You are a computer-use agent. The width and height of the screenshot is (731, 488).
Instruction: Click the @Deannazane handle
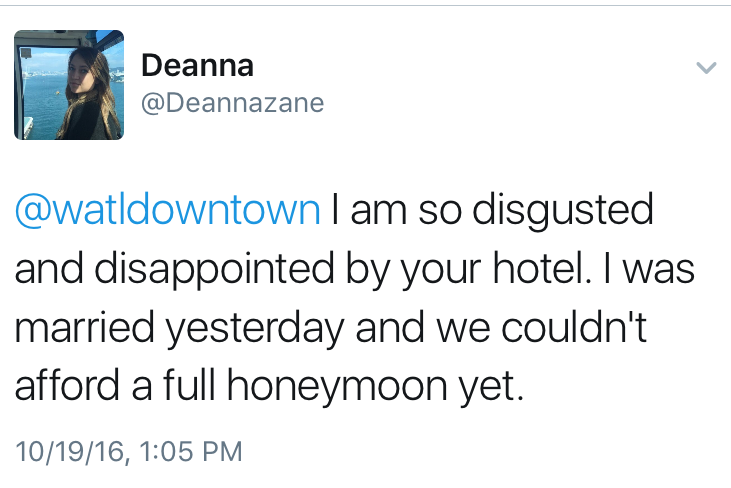232,103
